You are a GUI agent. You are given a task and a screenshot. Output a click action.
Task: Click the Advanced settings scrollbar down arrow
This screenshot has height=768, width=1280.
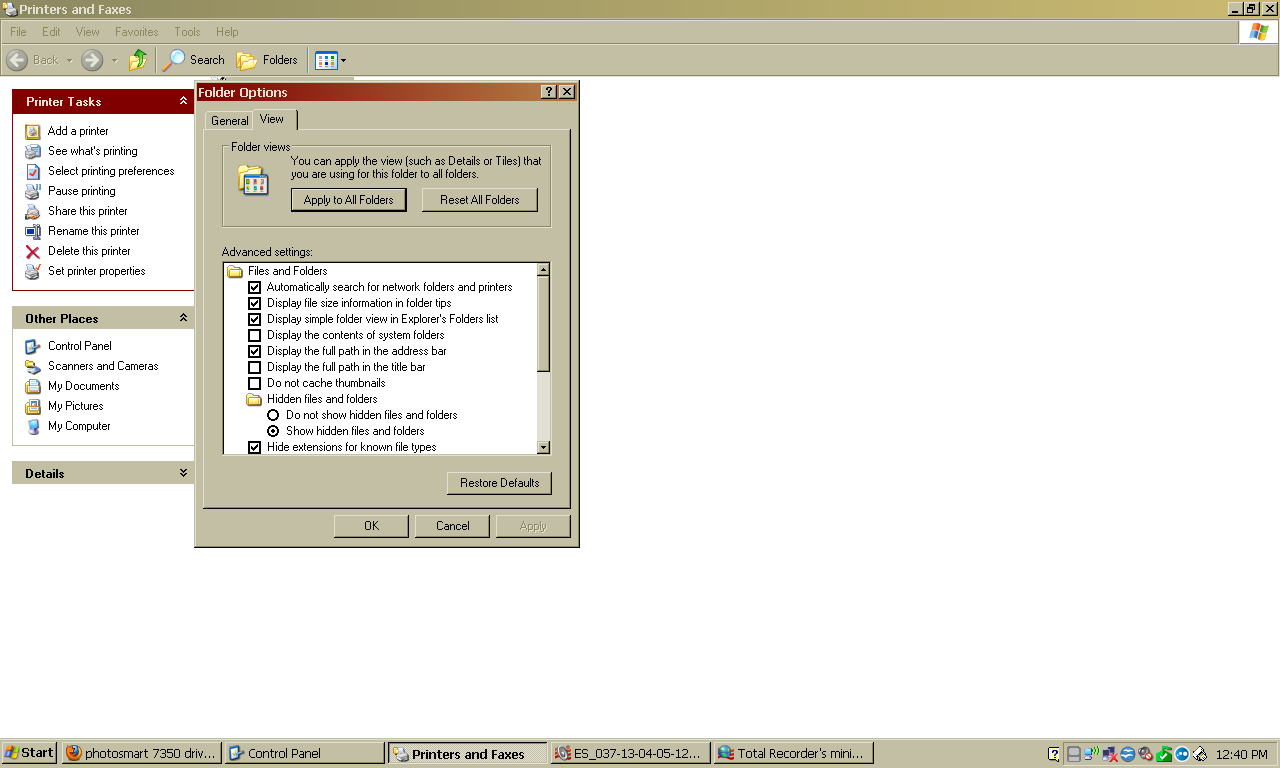543,448
